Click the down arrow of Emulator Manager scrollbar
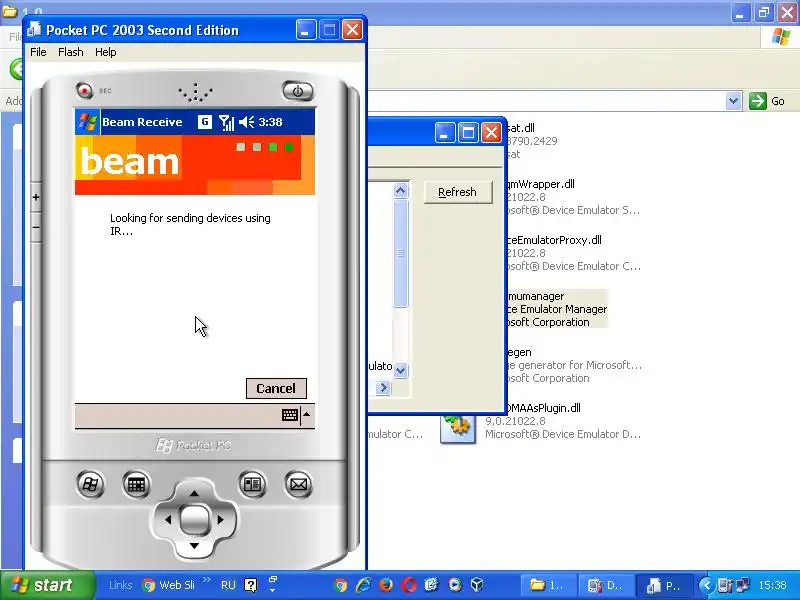This screenshot has width=800, height=600. point(401,370)
